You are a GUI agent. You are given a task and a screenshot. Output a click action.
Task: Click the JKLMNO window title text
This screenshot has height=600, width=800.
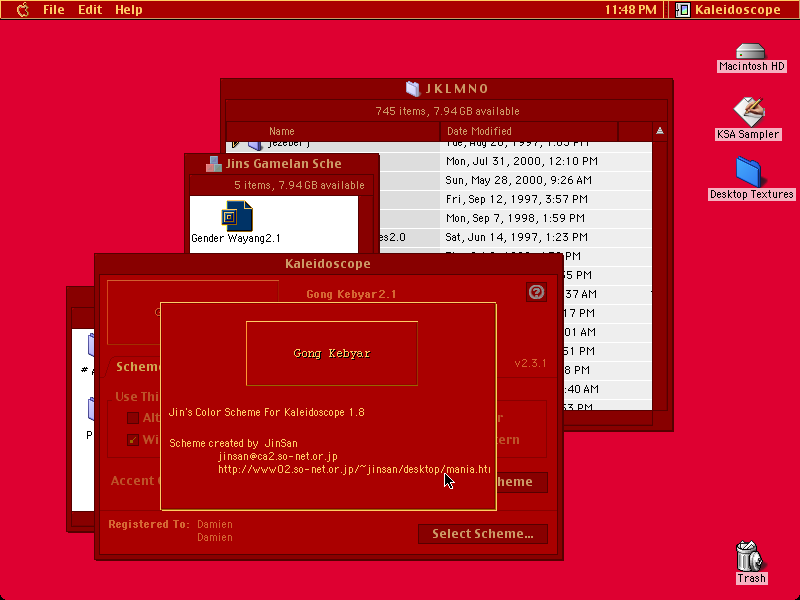click(457, 89)
